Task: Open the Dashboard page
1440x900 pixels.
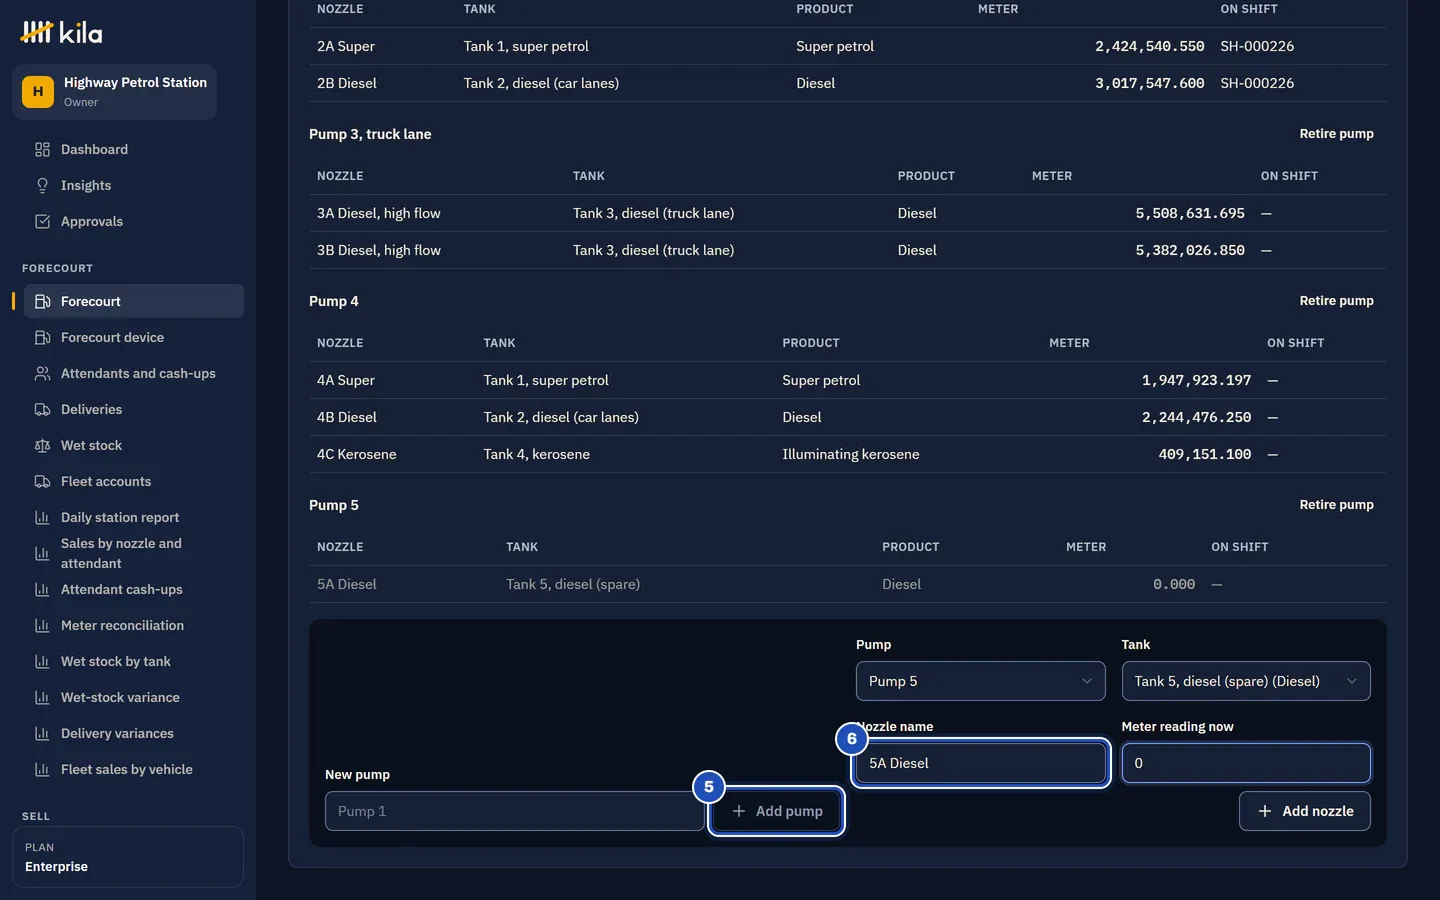Action: [134, 149]
